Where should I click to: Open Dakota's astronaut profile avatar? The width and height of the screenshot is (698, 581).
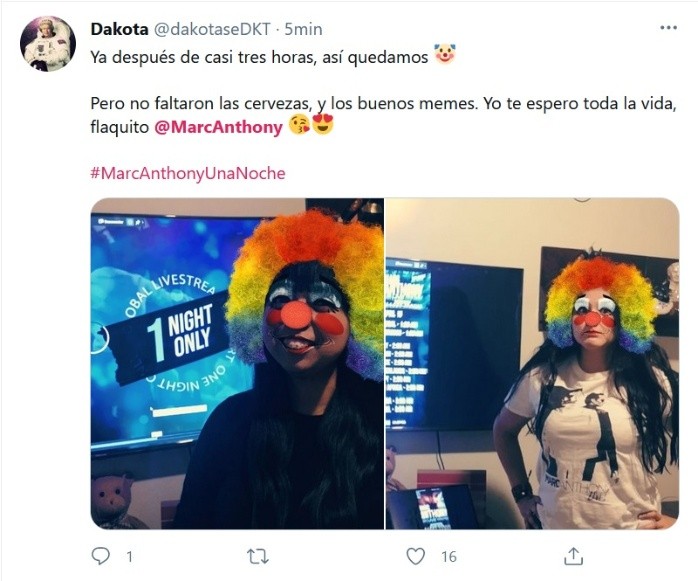(48, 44)
